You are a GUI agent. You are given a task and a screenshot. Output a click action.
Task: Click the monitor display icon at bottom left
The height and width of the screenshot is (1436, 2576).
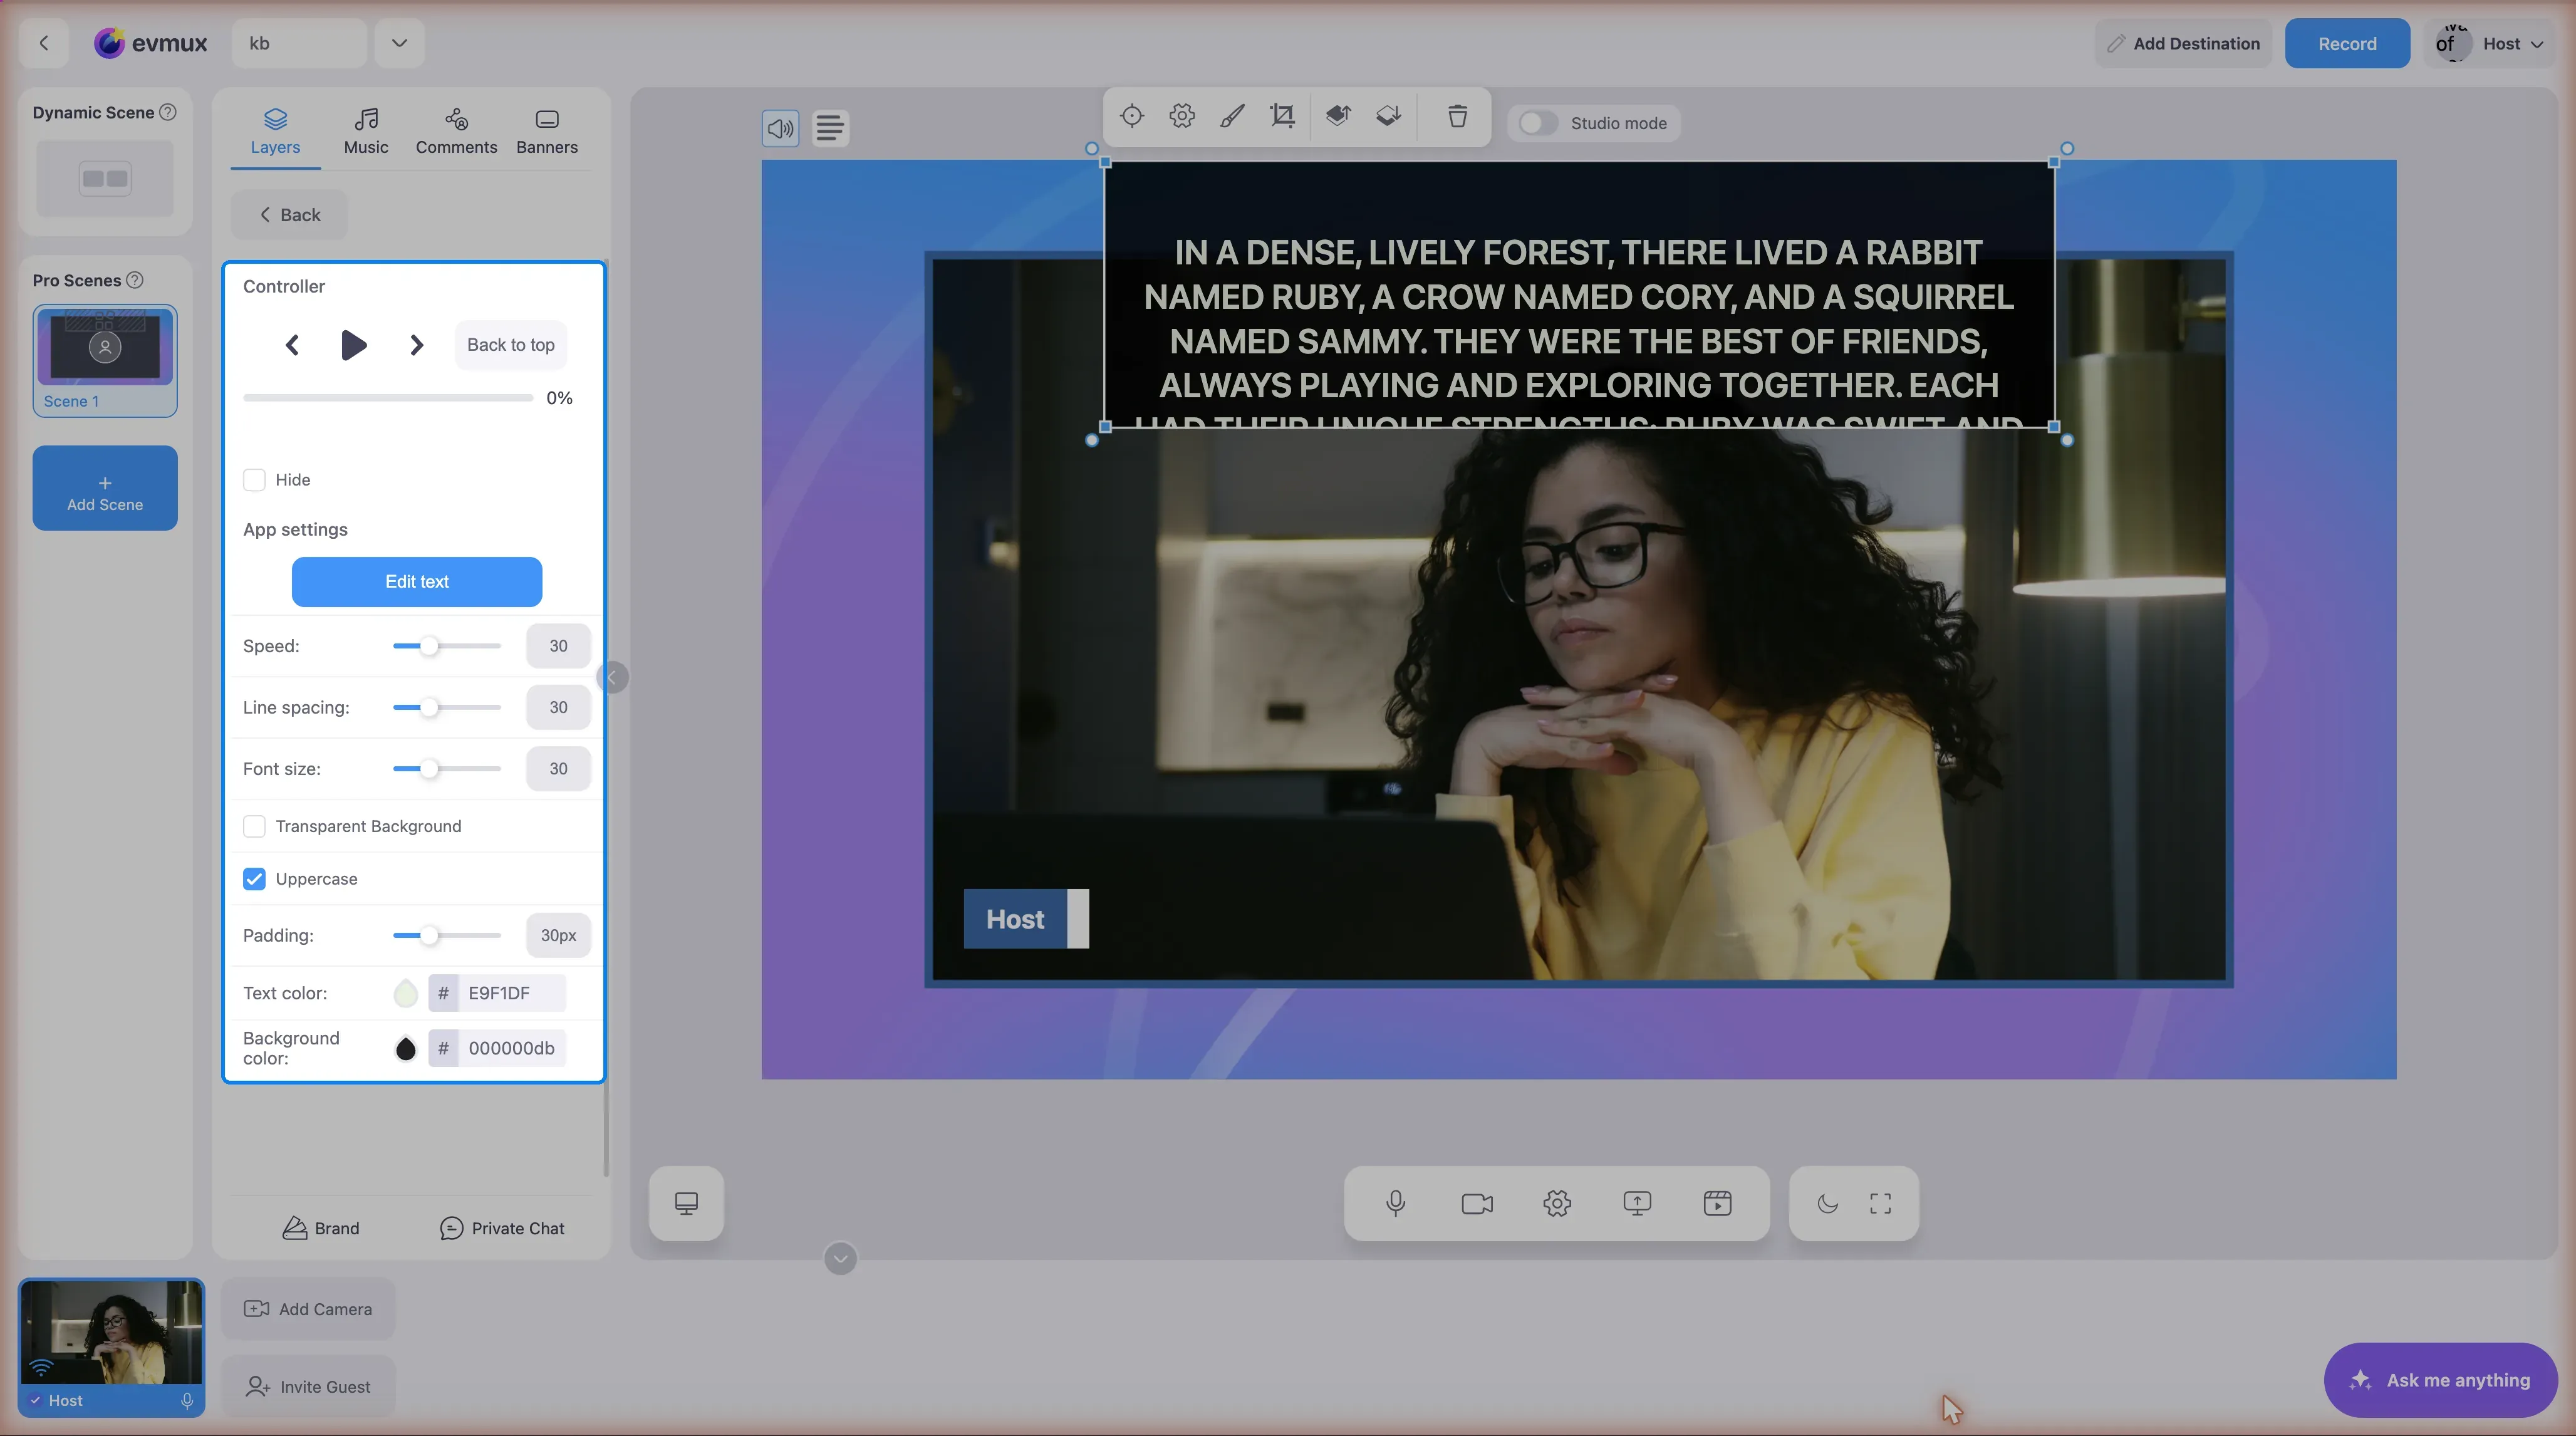686,1203
